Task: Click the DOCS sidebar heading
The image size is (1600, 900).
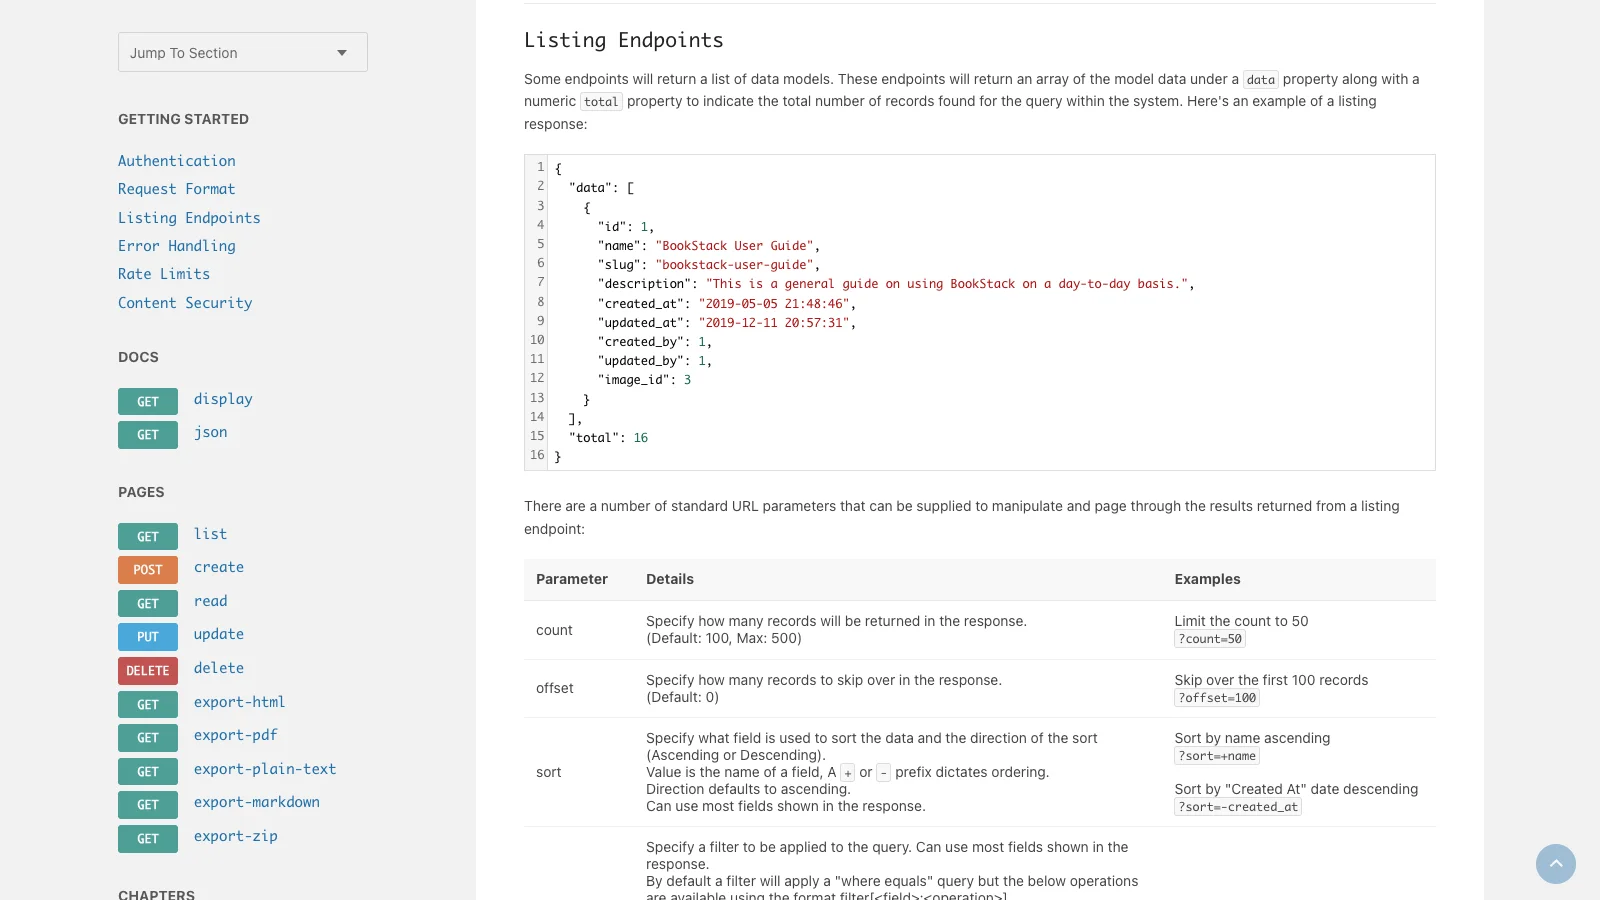Action: coord(138,357)
